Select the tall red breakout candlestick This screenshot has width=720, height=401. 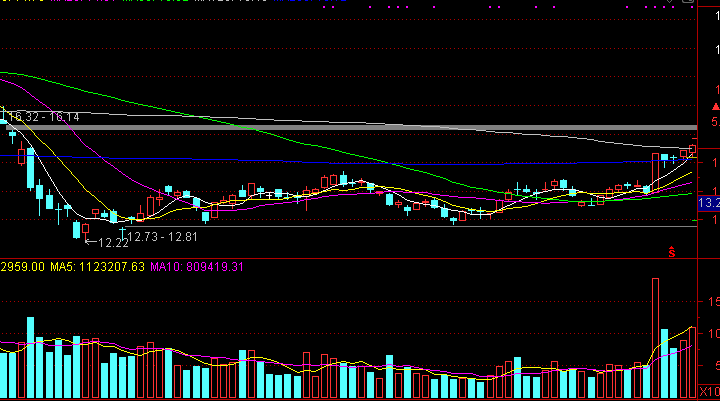tap(655, 172)
